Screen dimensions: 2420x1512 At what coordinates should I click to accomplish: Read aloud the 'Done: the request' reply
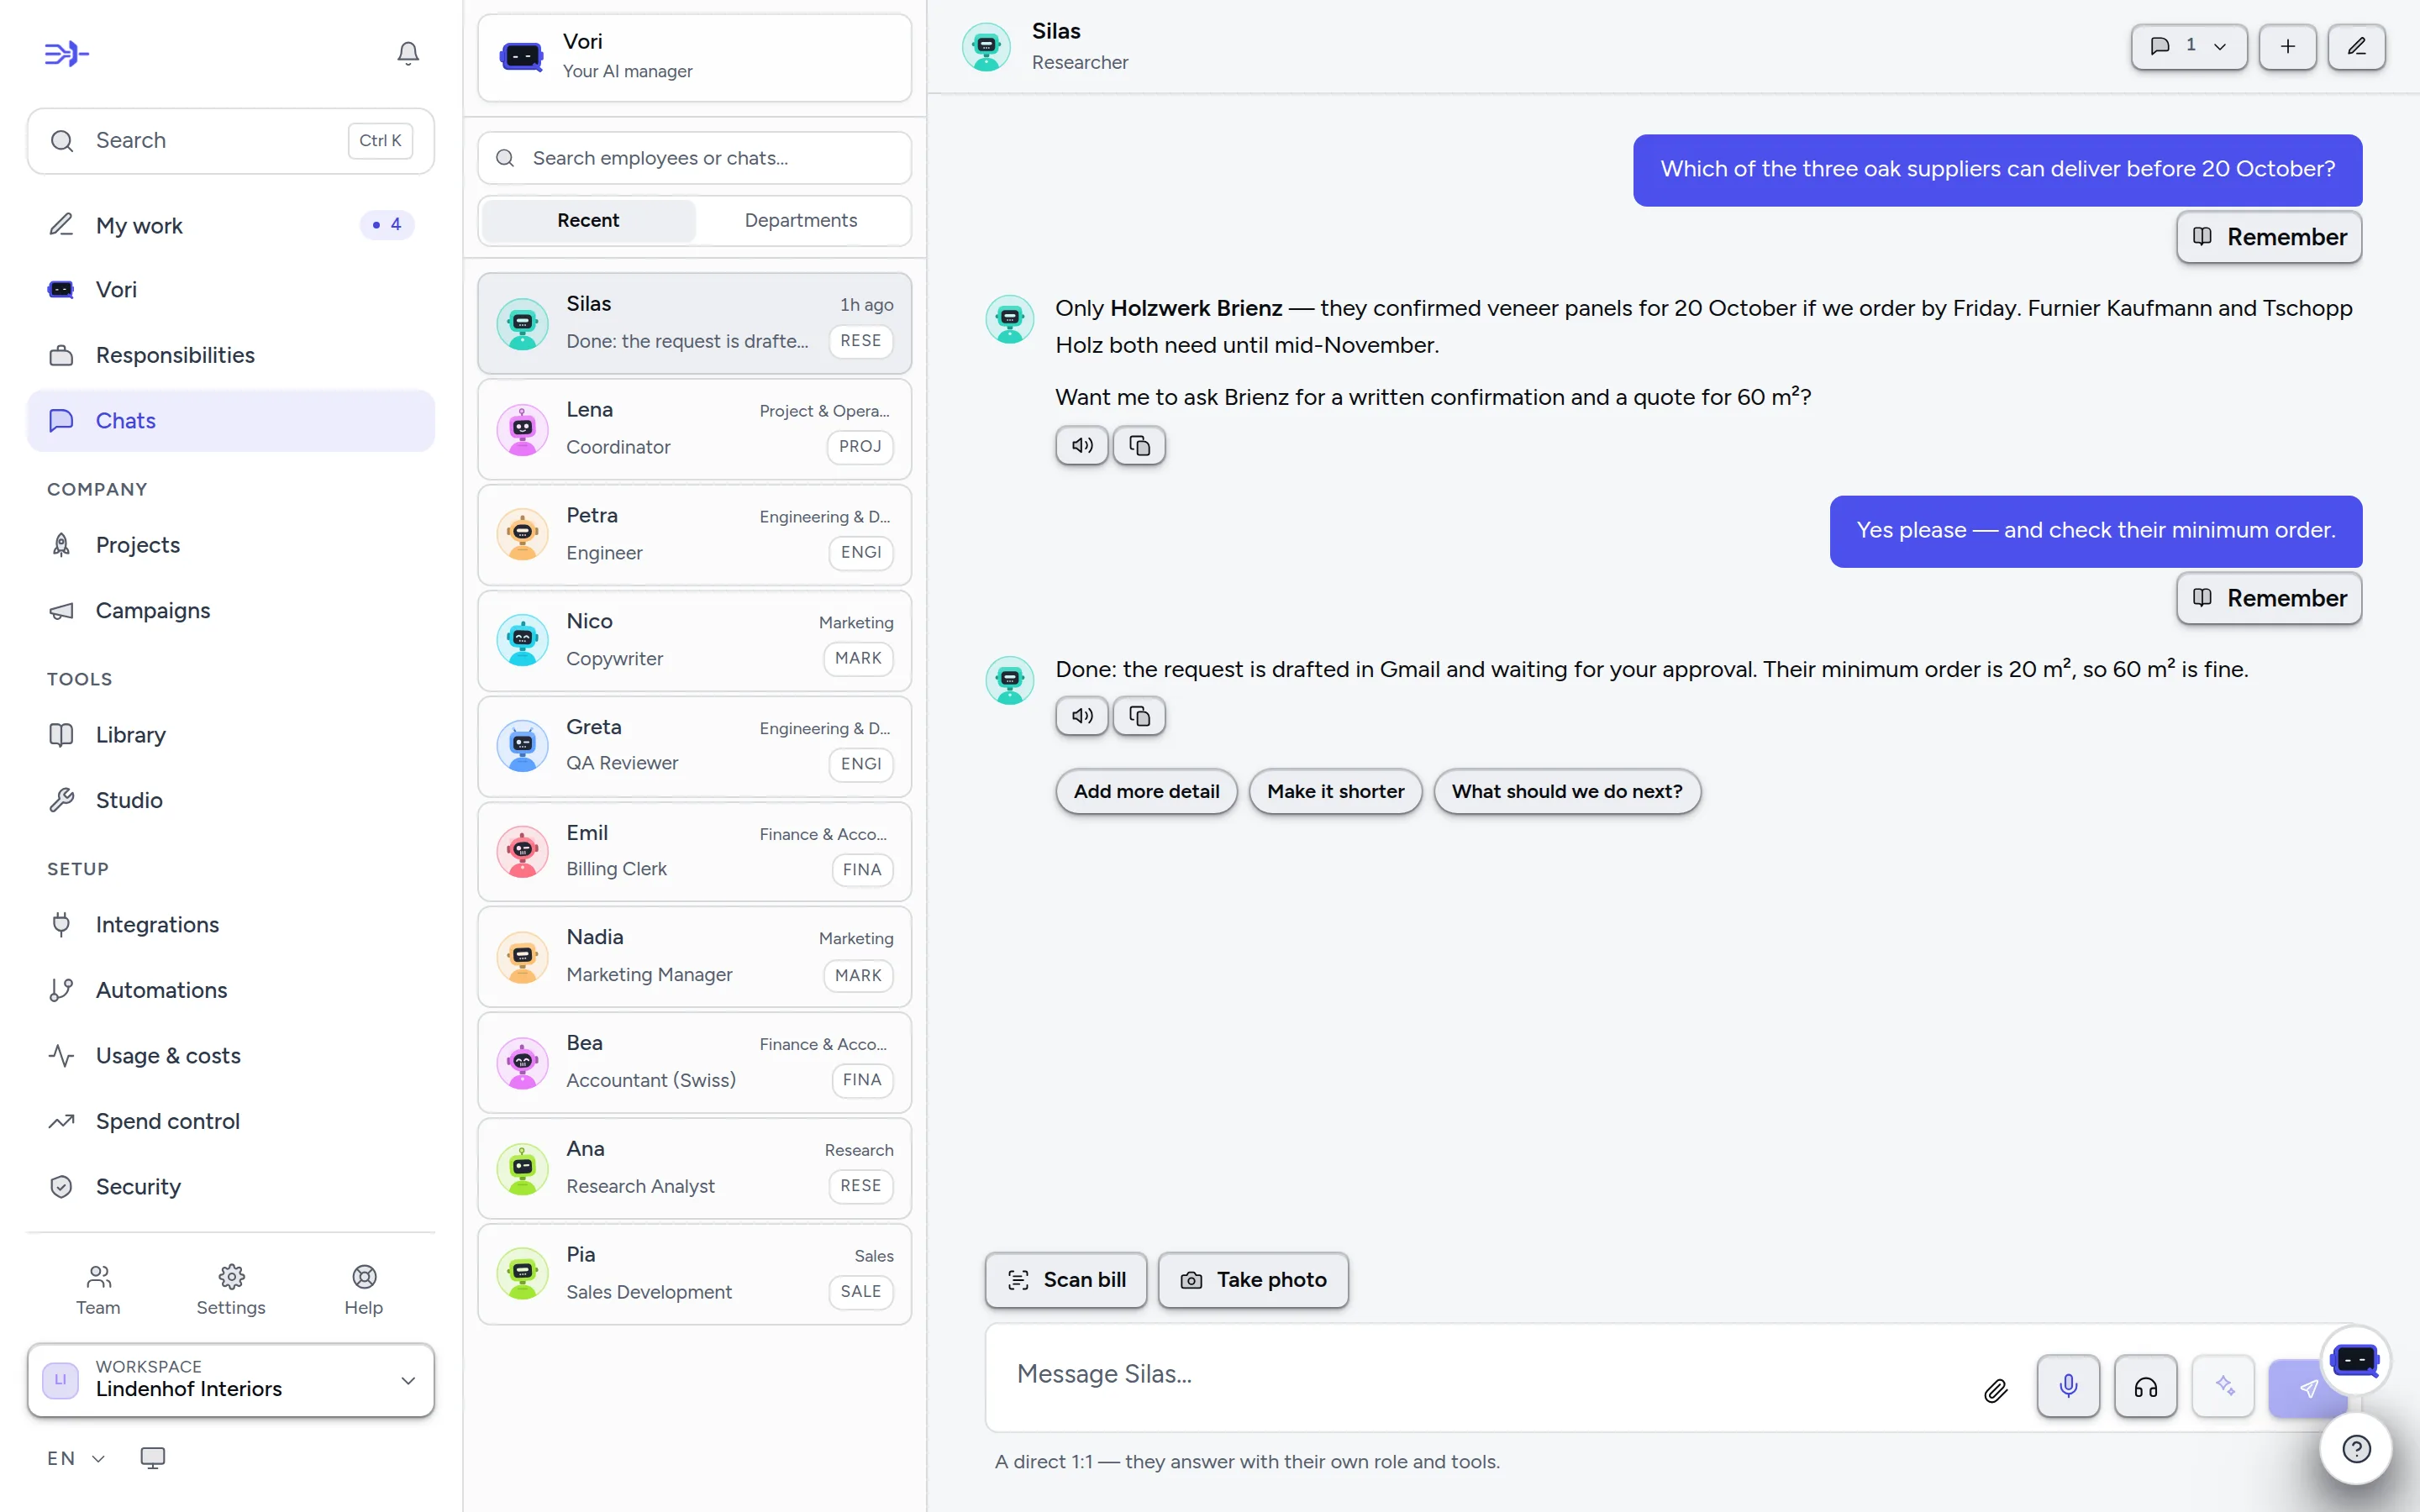(x=1082, y=716)
